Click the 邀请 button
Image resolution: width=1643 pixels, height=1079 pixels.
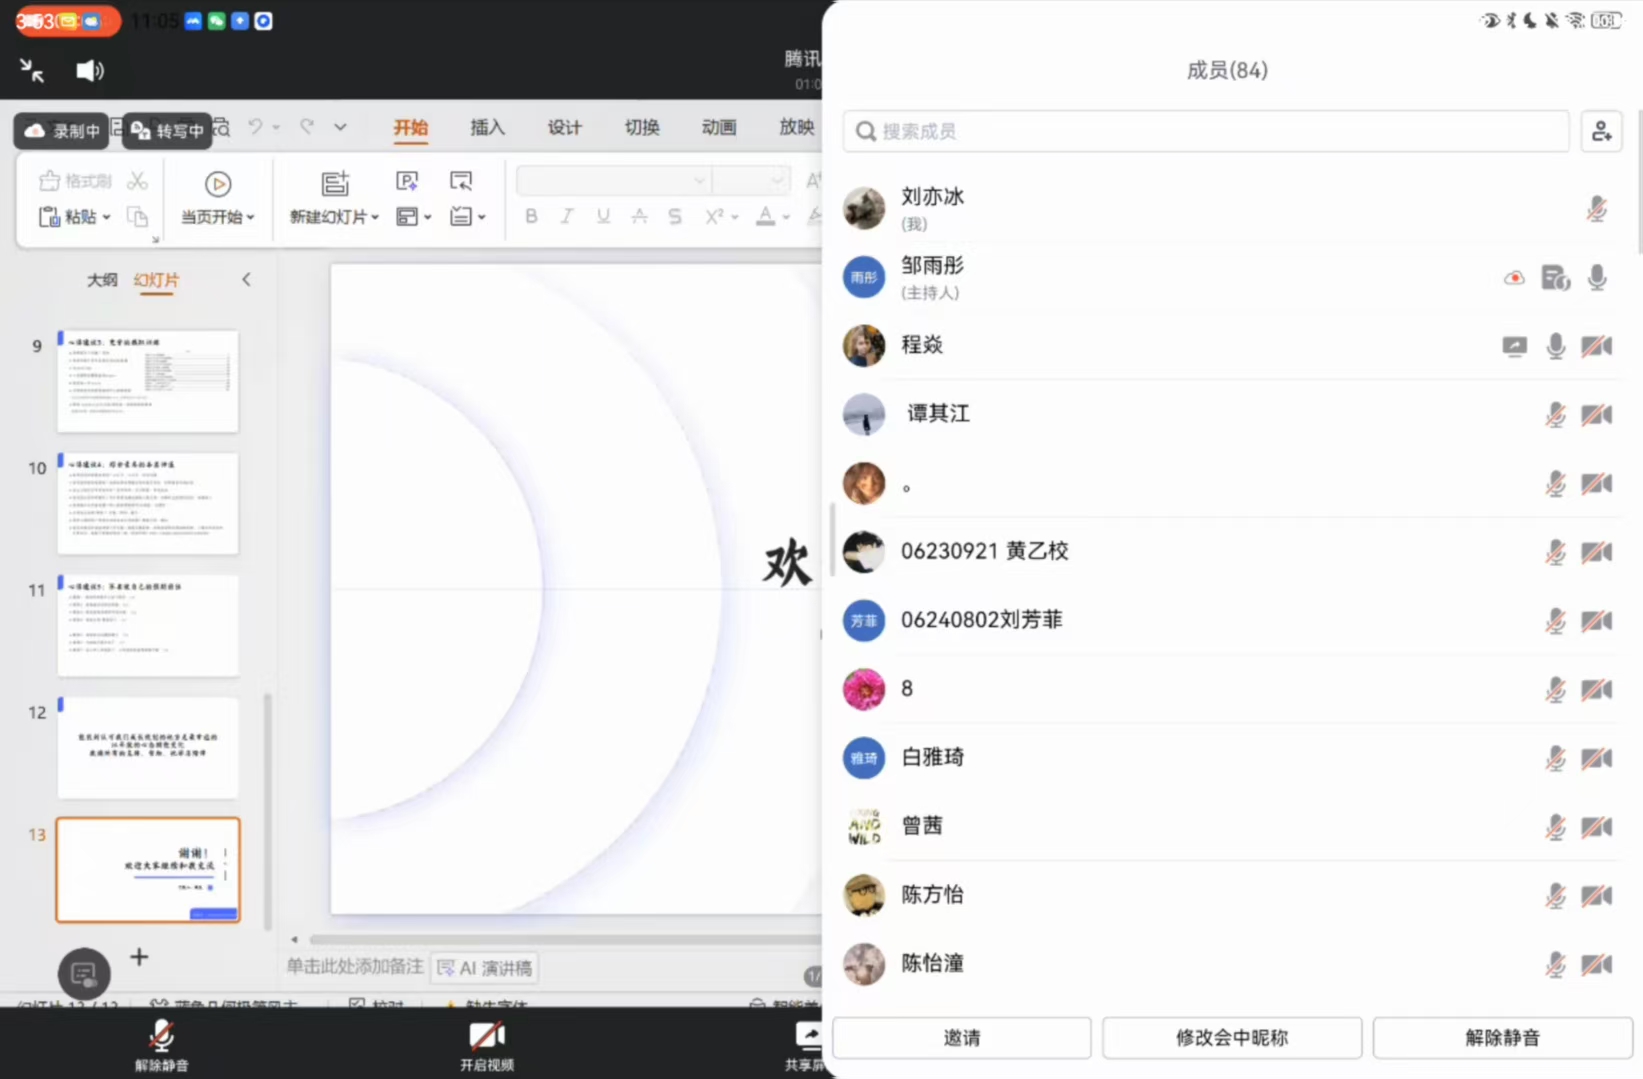click(961, 1037)
